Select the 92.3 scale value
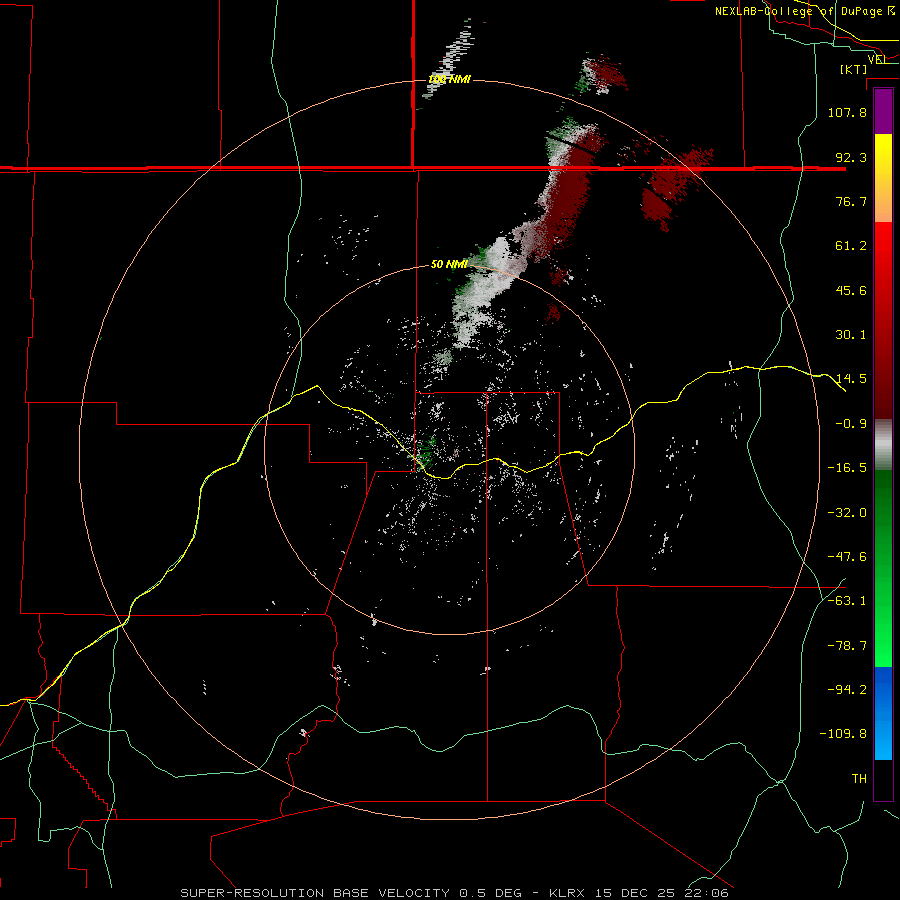900x900 pixels. pyautogui.click(x=851, y=157)
